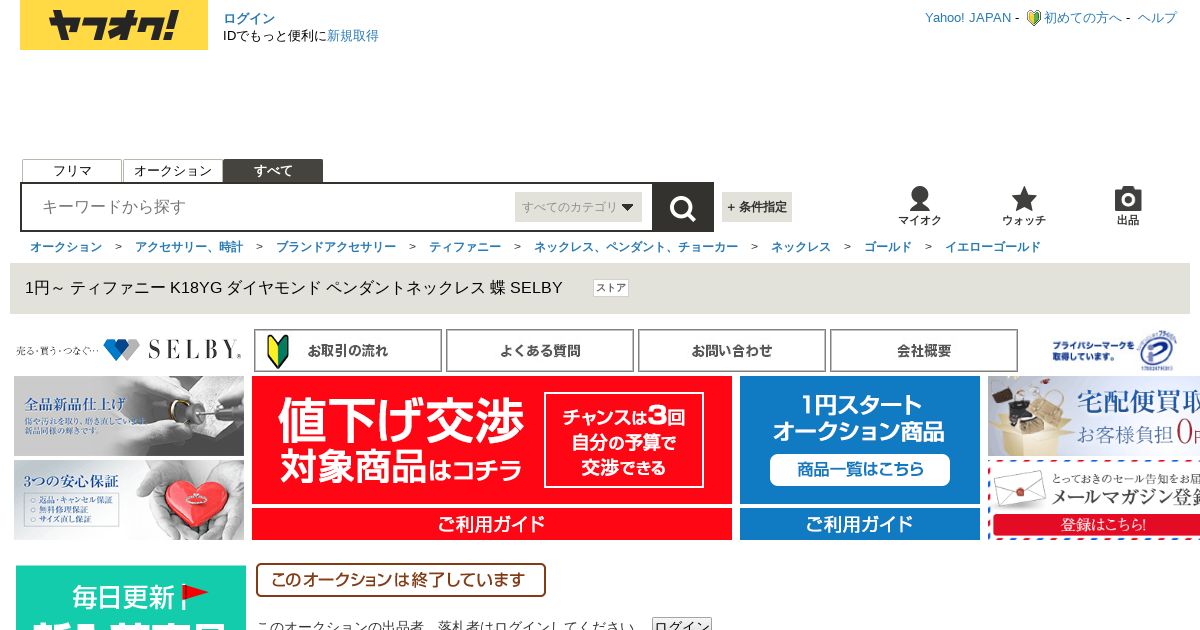Open ヘルプ link
This screenshot has width=1200, height=630.
[1157, 18]
